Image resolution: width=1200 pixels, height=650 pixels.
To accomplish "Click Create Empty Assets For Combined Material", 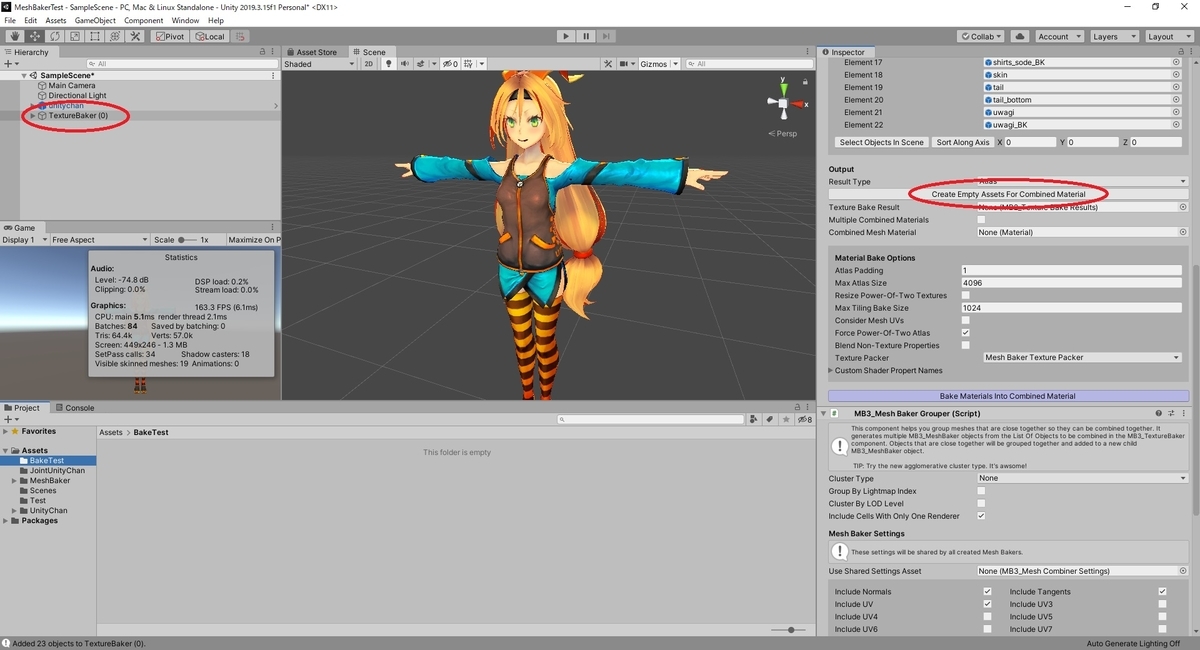I will [1008, 194].
